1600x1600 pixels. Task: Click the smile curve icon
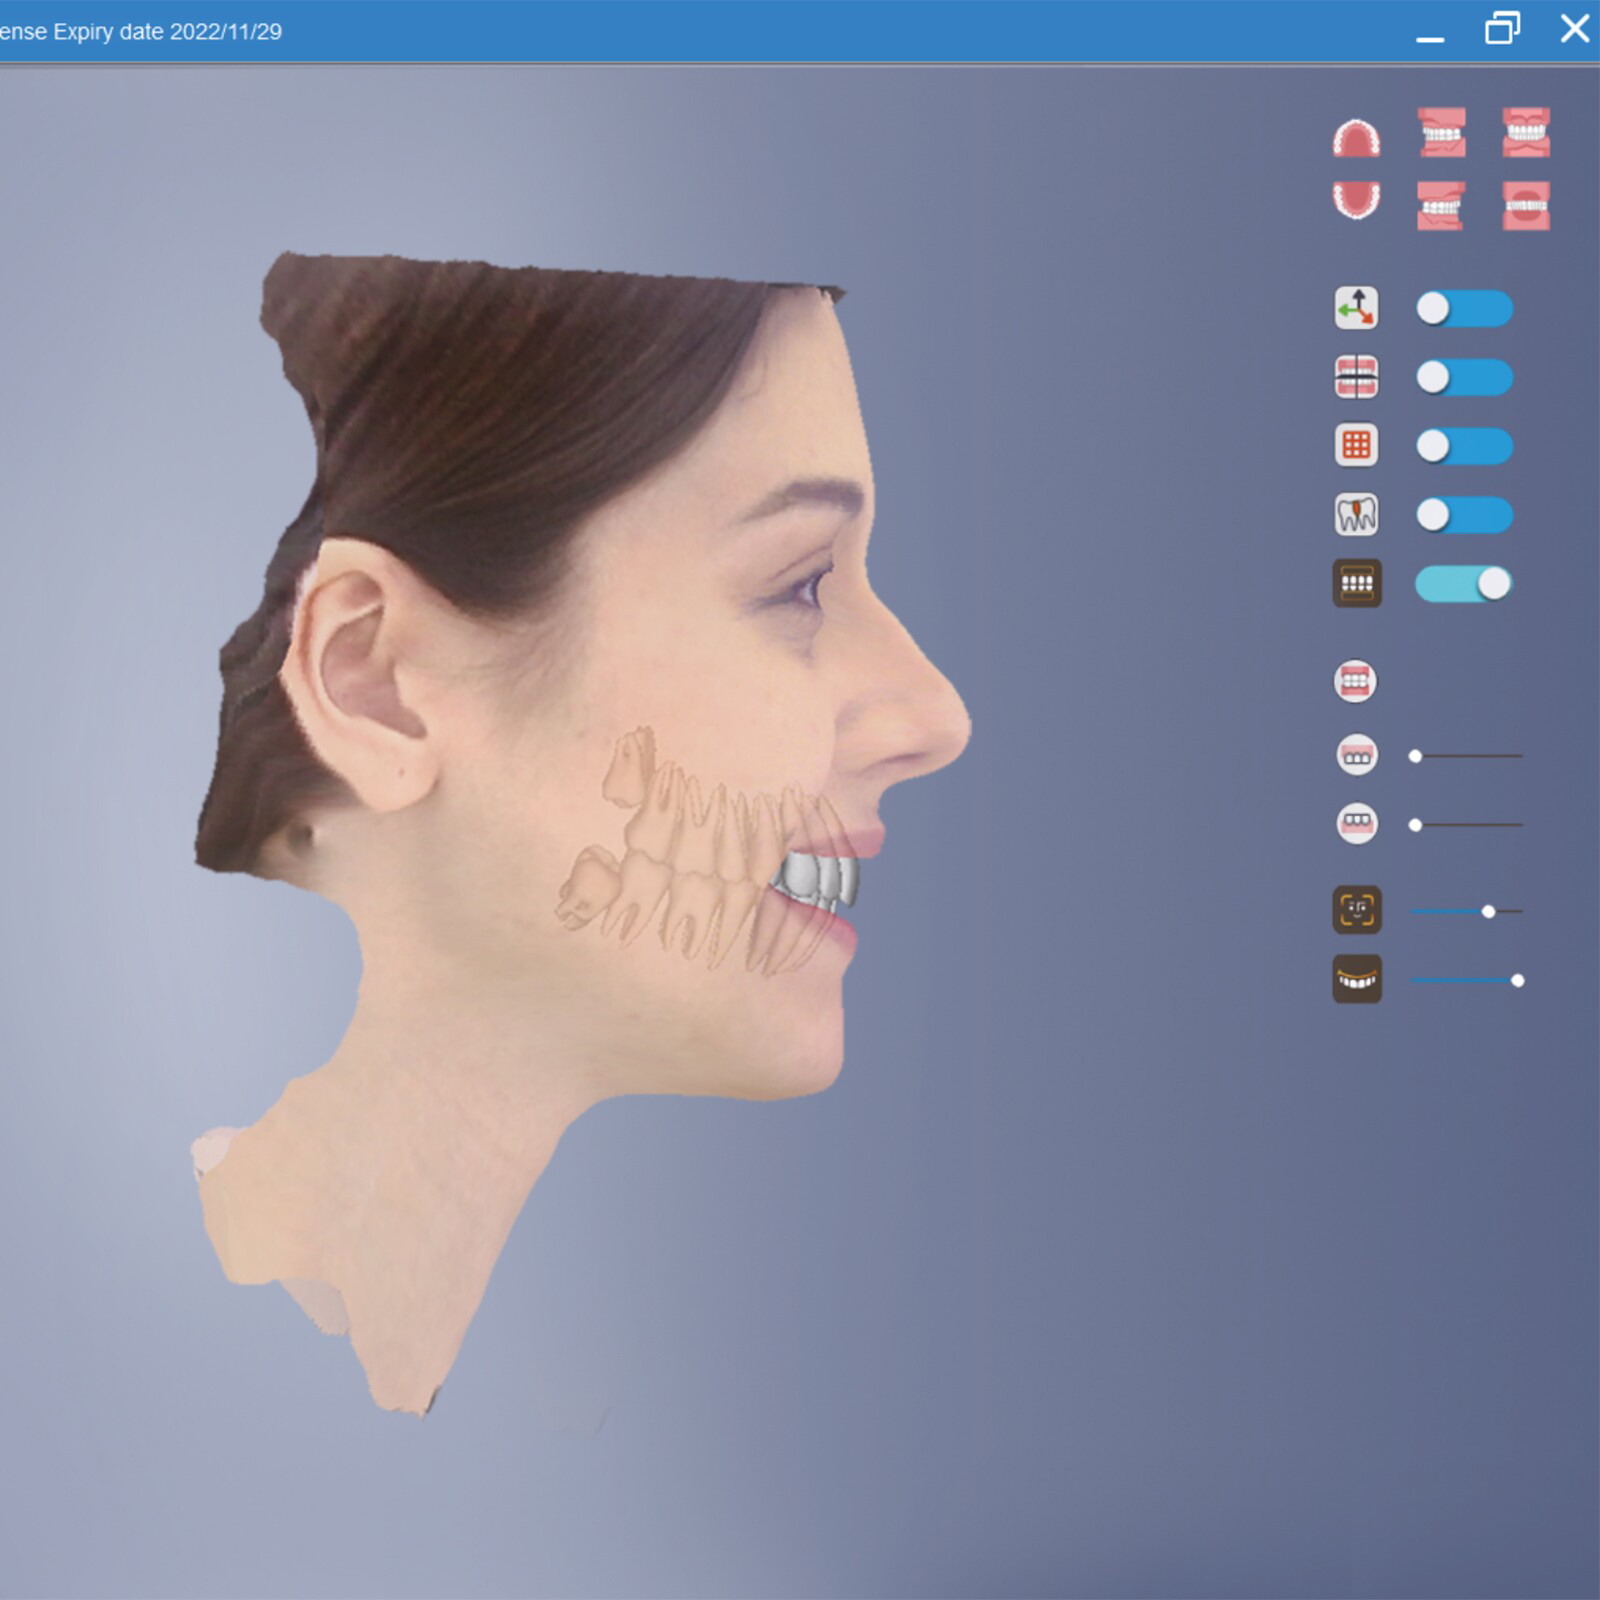pyautogui.click(x=1356, y=979)
